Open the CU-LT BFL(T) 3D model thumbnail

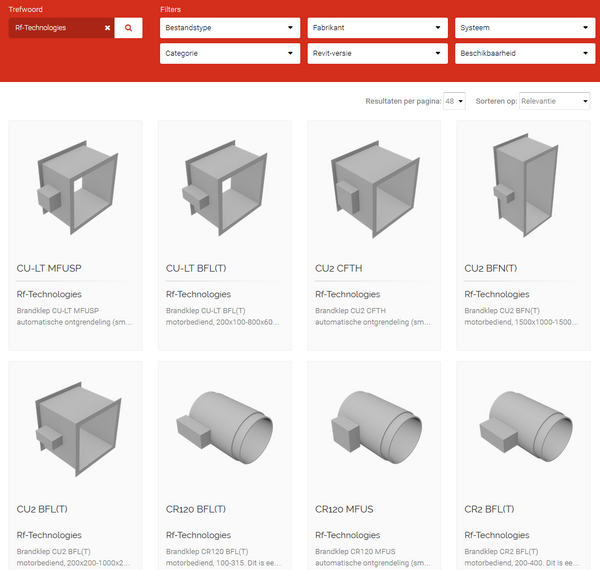pos(224,188)
